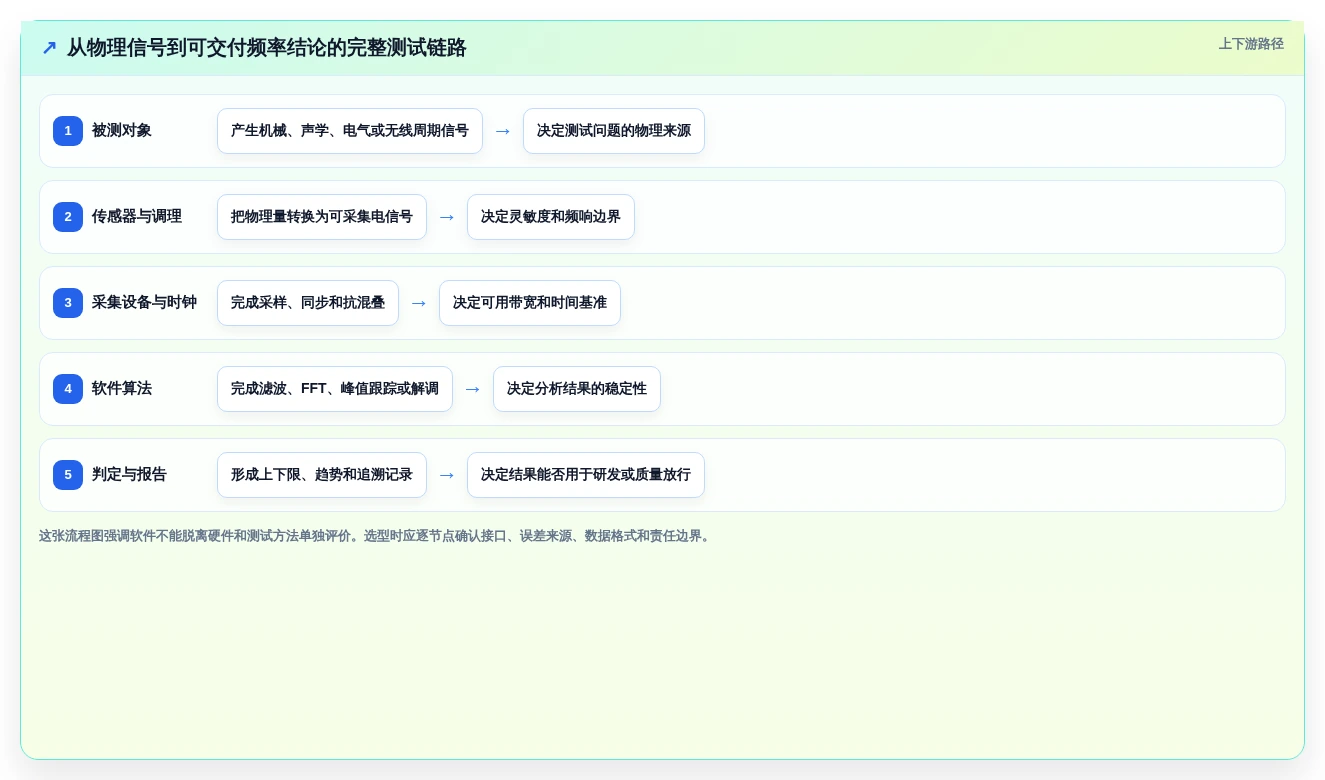Select step number 5 badge

[68, 475]
